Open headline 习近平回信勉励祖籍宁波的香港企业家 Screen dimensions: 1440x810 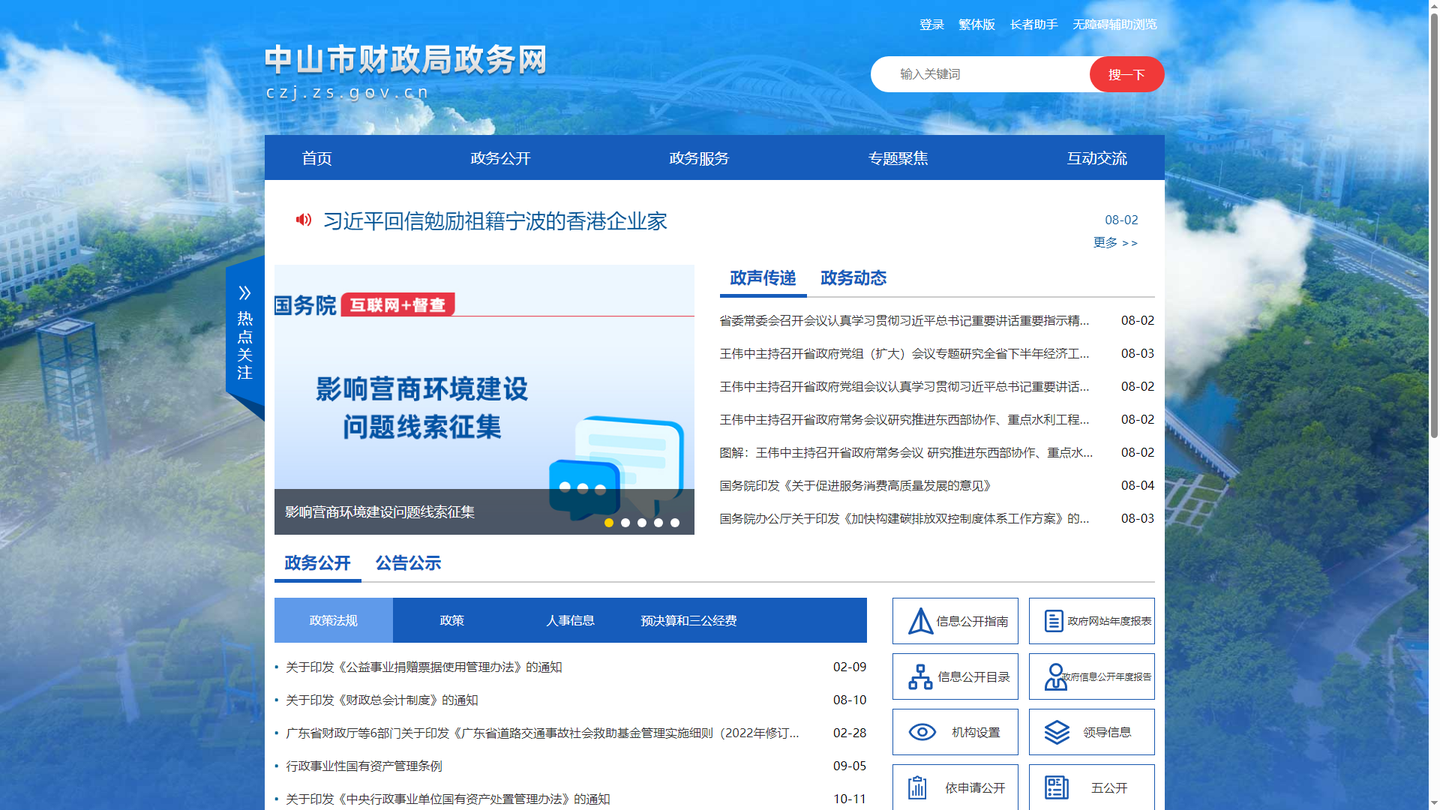tap(495, 221)
